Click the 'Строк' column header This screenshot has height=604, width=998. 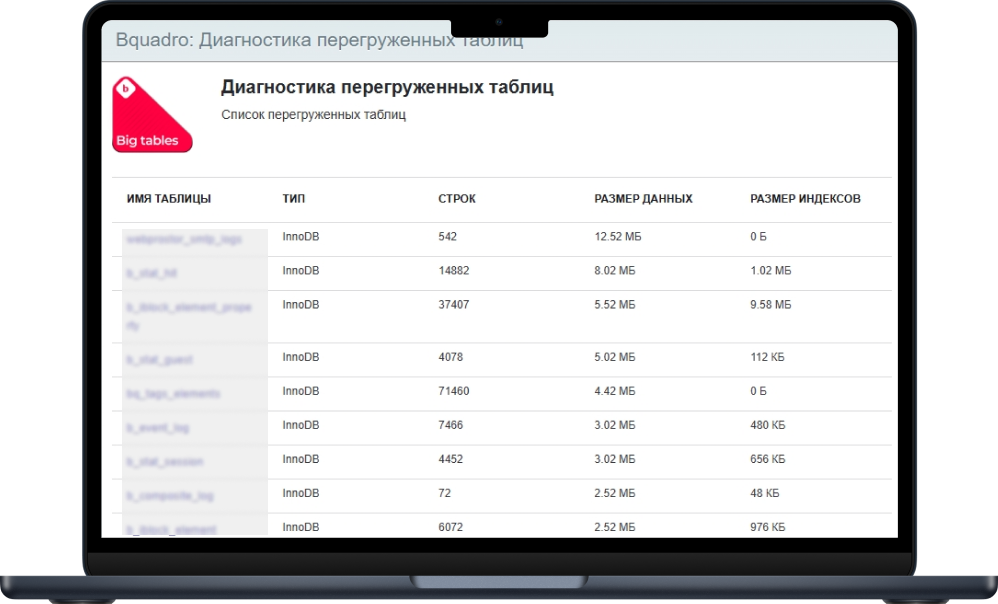(x=457, y=199)
